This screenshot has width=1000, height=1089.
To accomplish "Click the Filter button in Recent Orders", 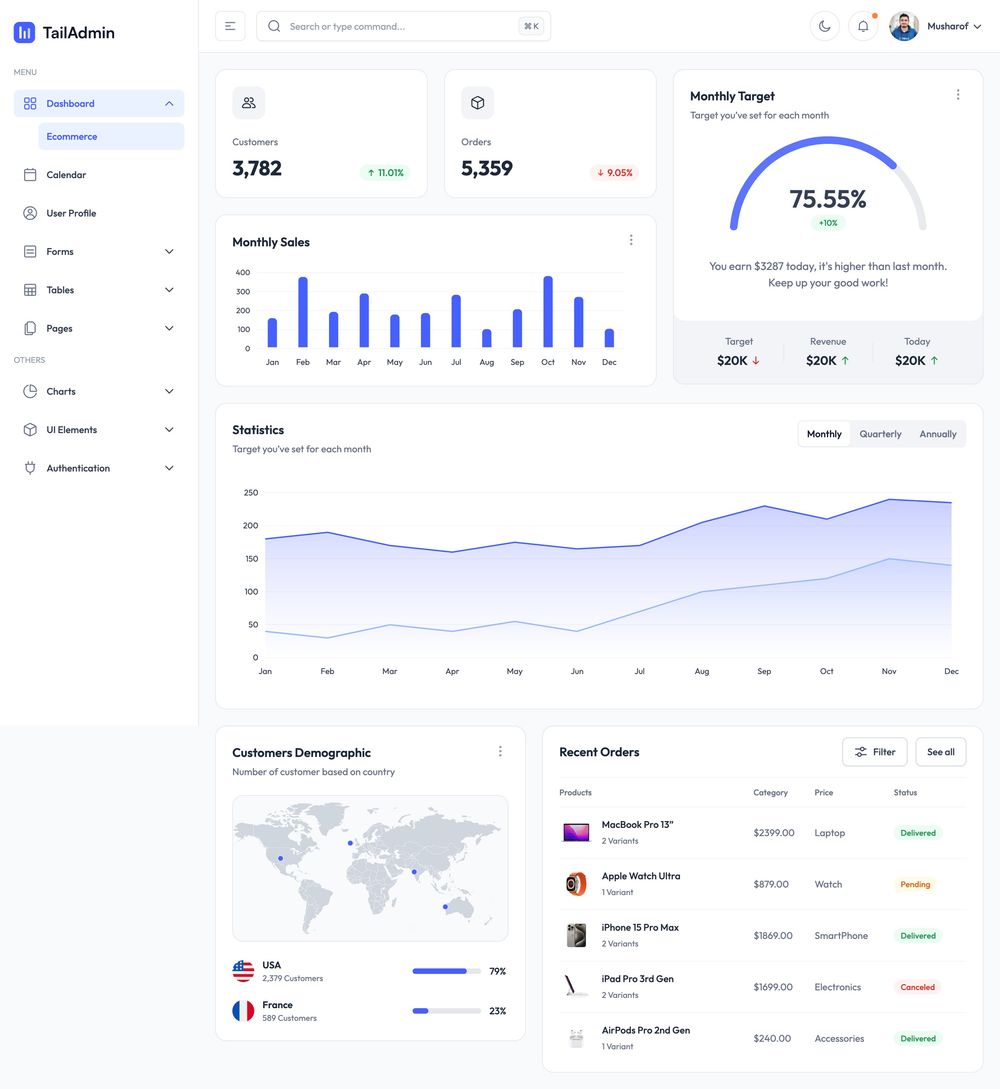I will click(x=875, y=752).
